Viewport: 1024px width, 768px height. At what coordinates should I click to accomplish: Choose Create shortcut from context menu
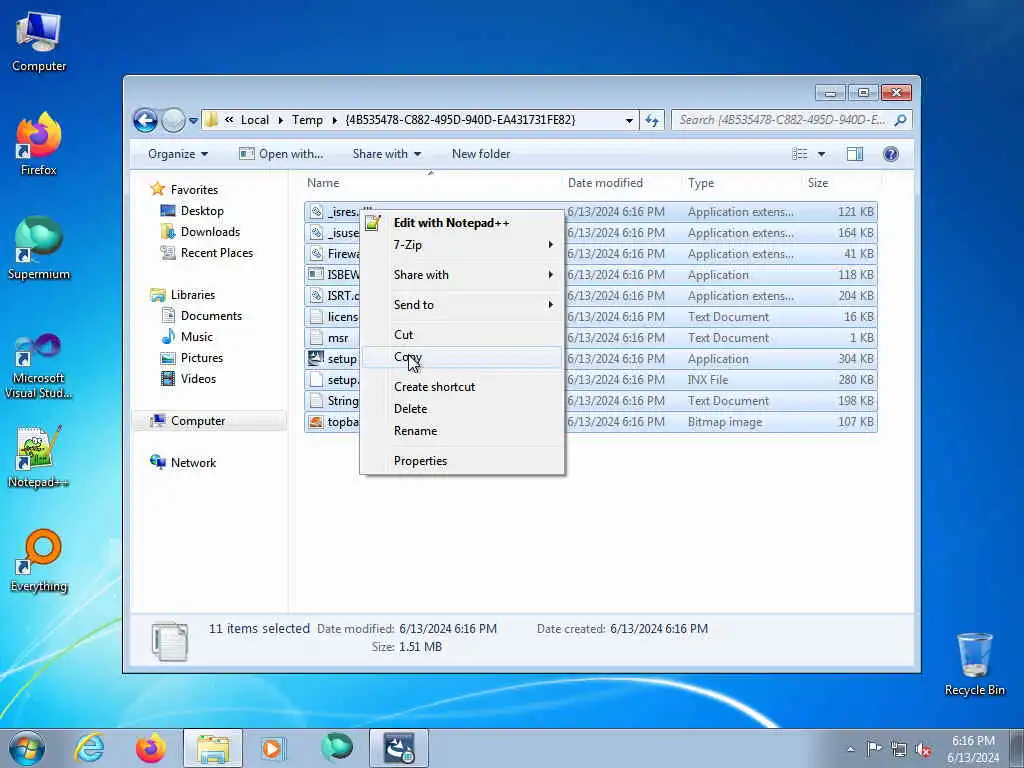pos(462,387)
